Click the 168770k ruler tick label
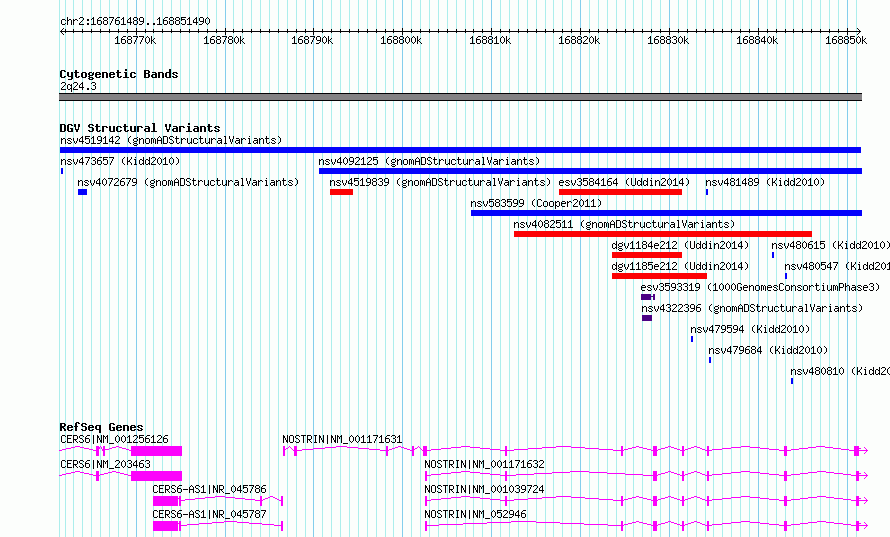This screenshot has height=537, width=890. point(135,40)
